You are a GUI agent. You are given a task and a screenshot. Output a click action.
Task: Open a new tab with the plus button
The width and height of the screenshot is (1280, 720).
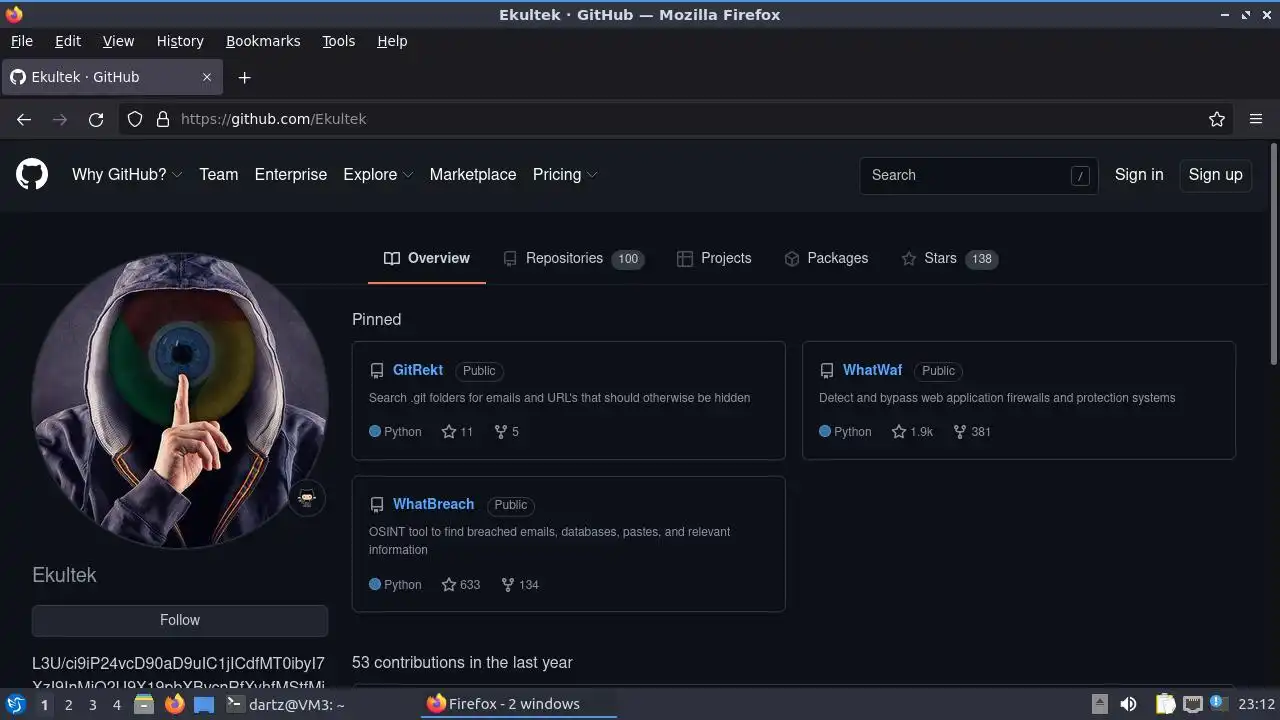coord(244,77)
